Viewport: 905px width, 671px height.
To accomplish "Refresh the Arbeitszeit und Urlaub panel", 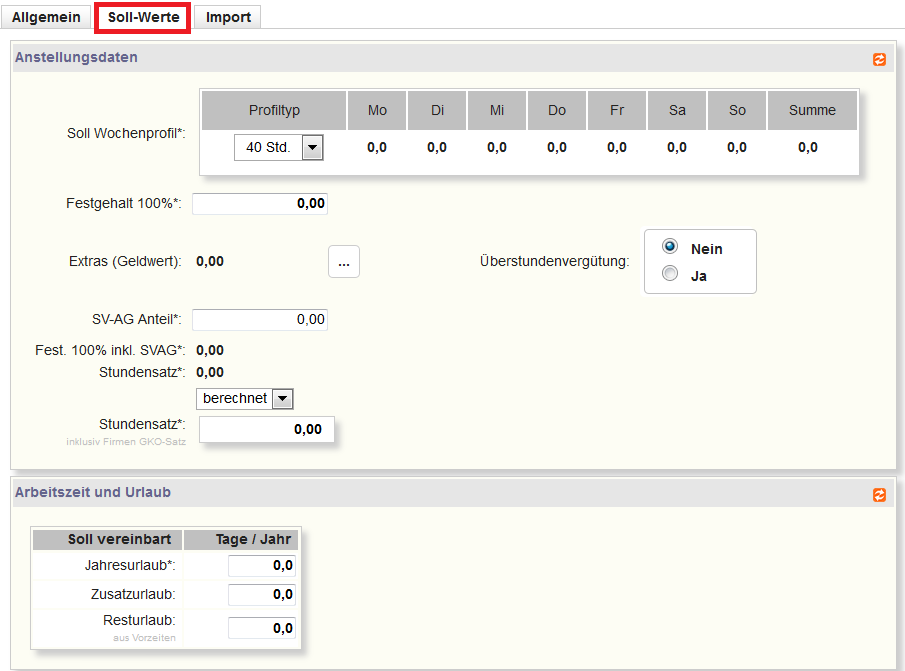I will pos(879,493).
